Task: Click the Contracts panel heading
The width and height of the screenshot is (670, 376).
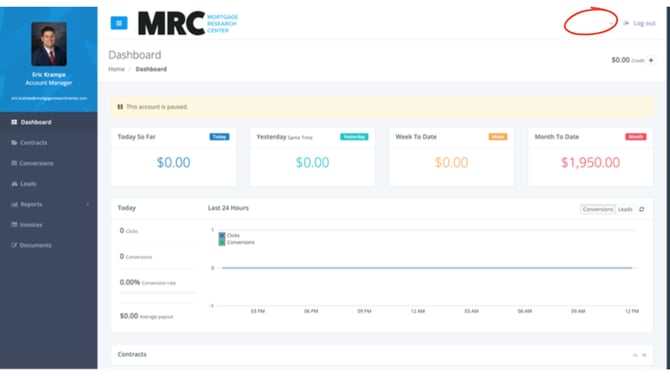Action: [132, 354]
